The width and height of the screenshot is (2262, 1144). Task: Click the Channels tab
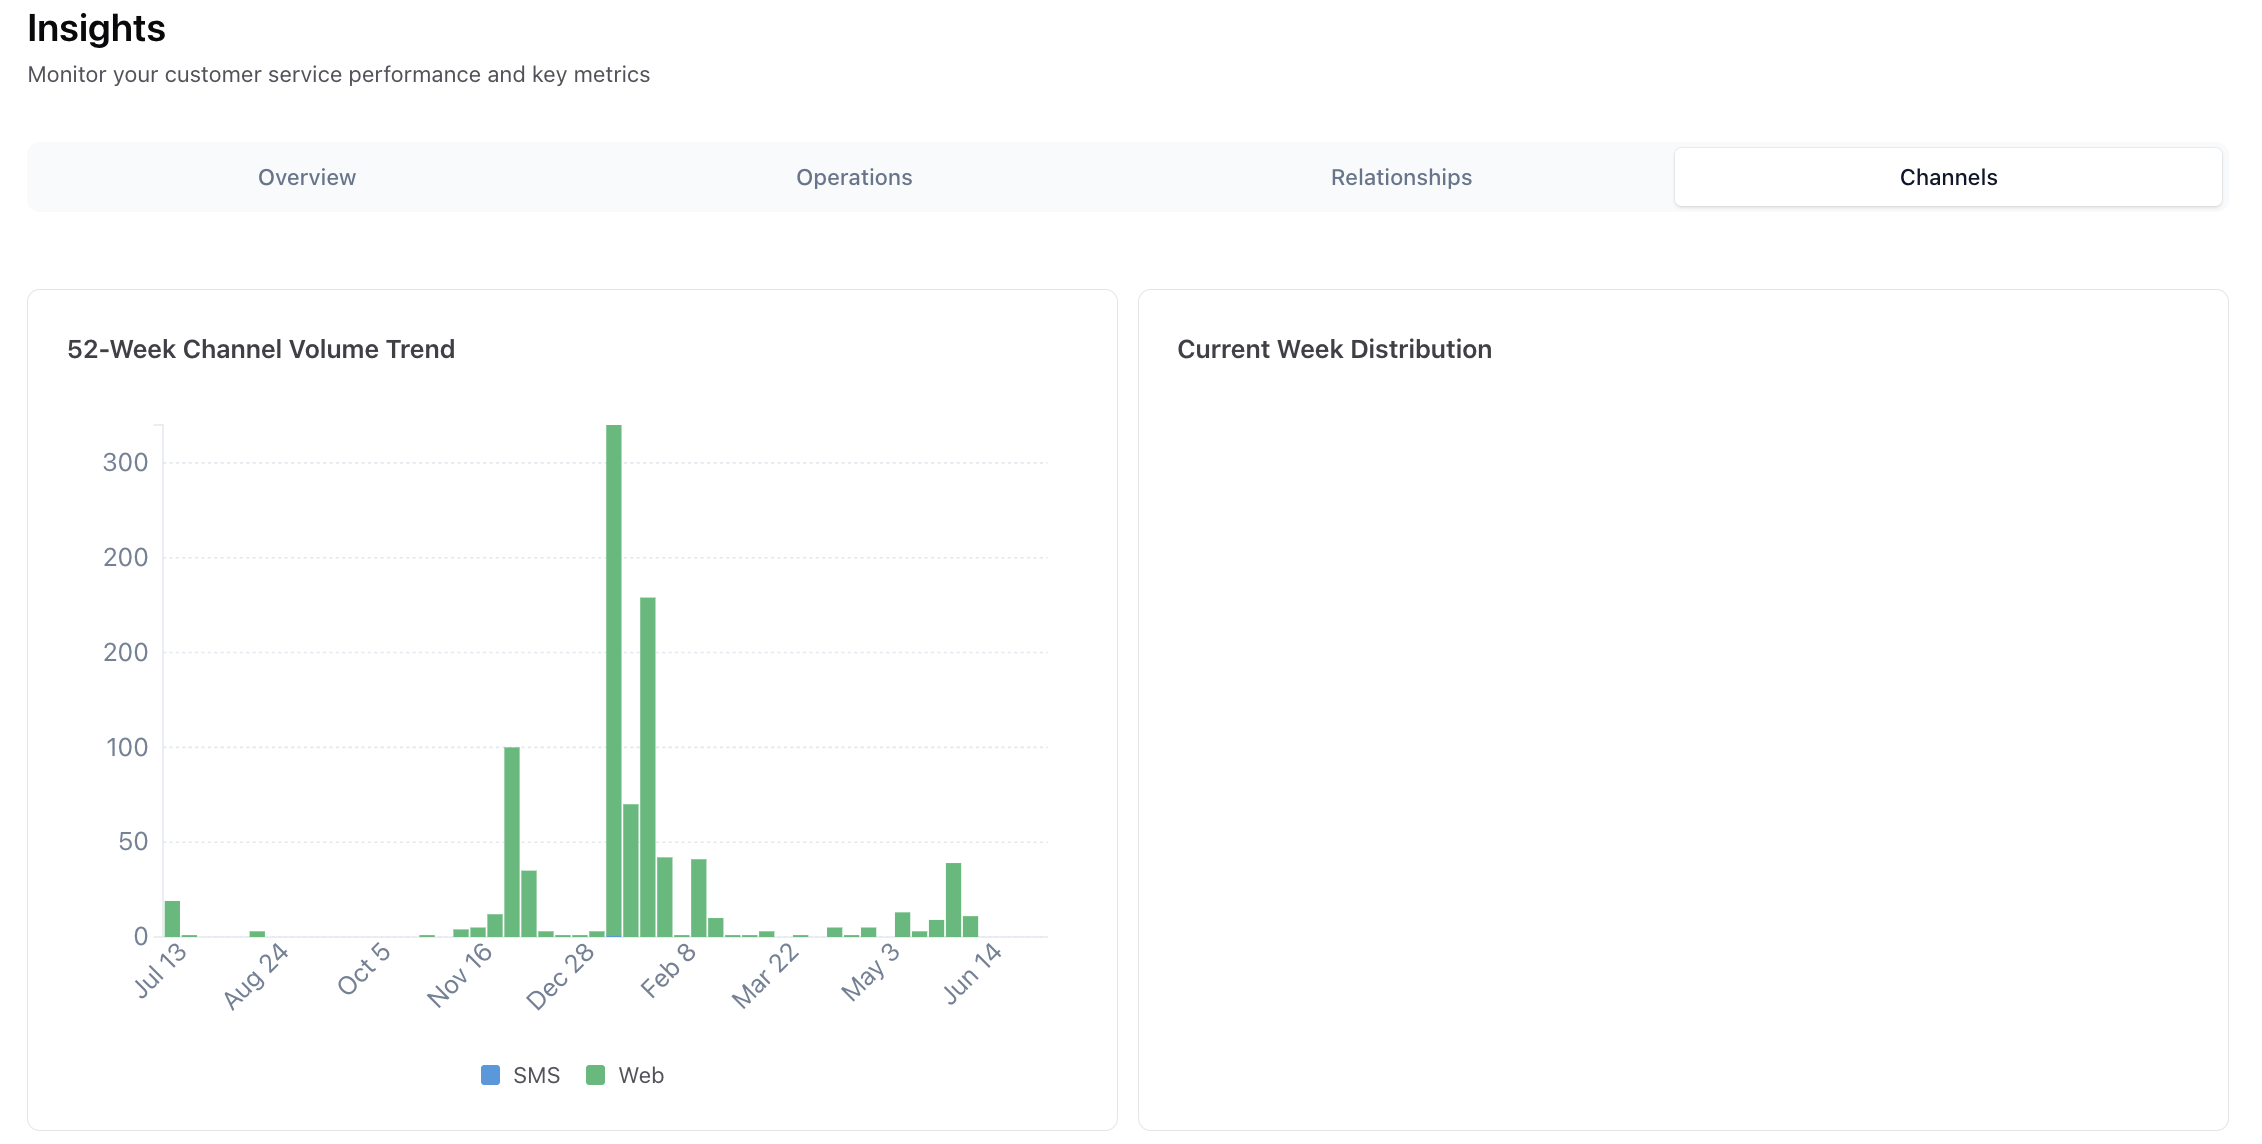tap(1948, 177)
